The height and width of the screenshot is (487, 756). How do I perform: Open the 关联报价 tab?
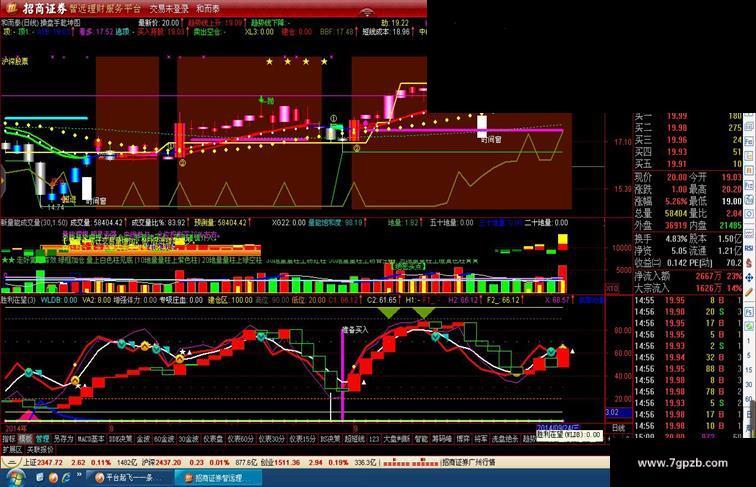[40, 449]
